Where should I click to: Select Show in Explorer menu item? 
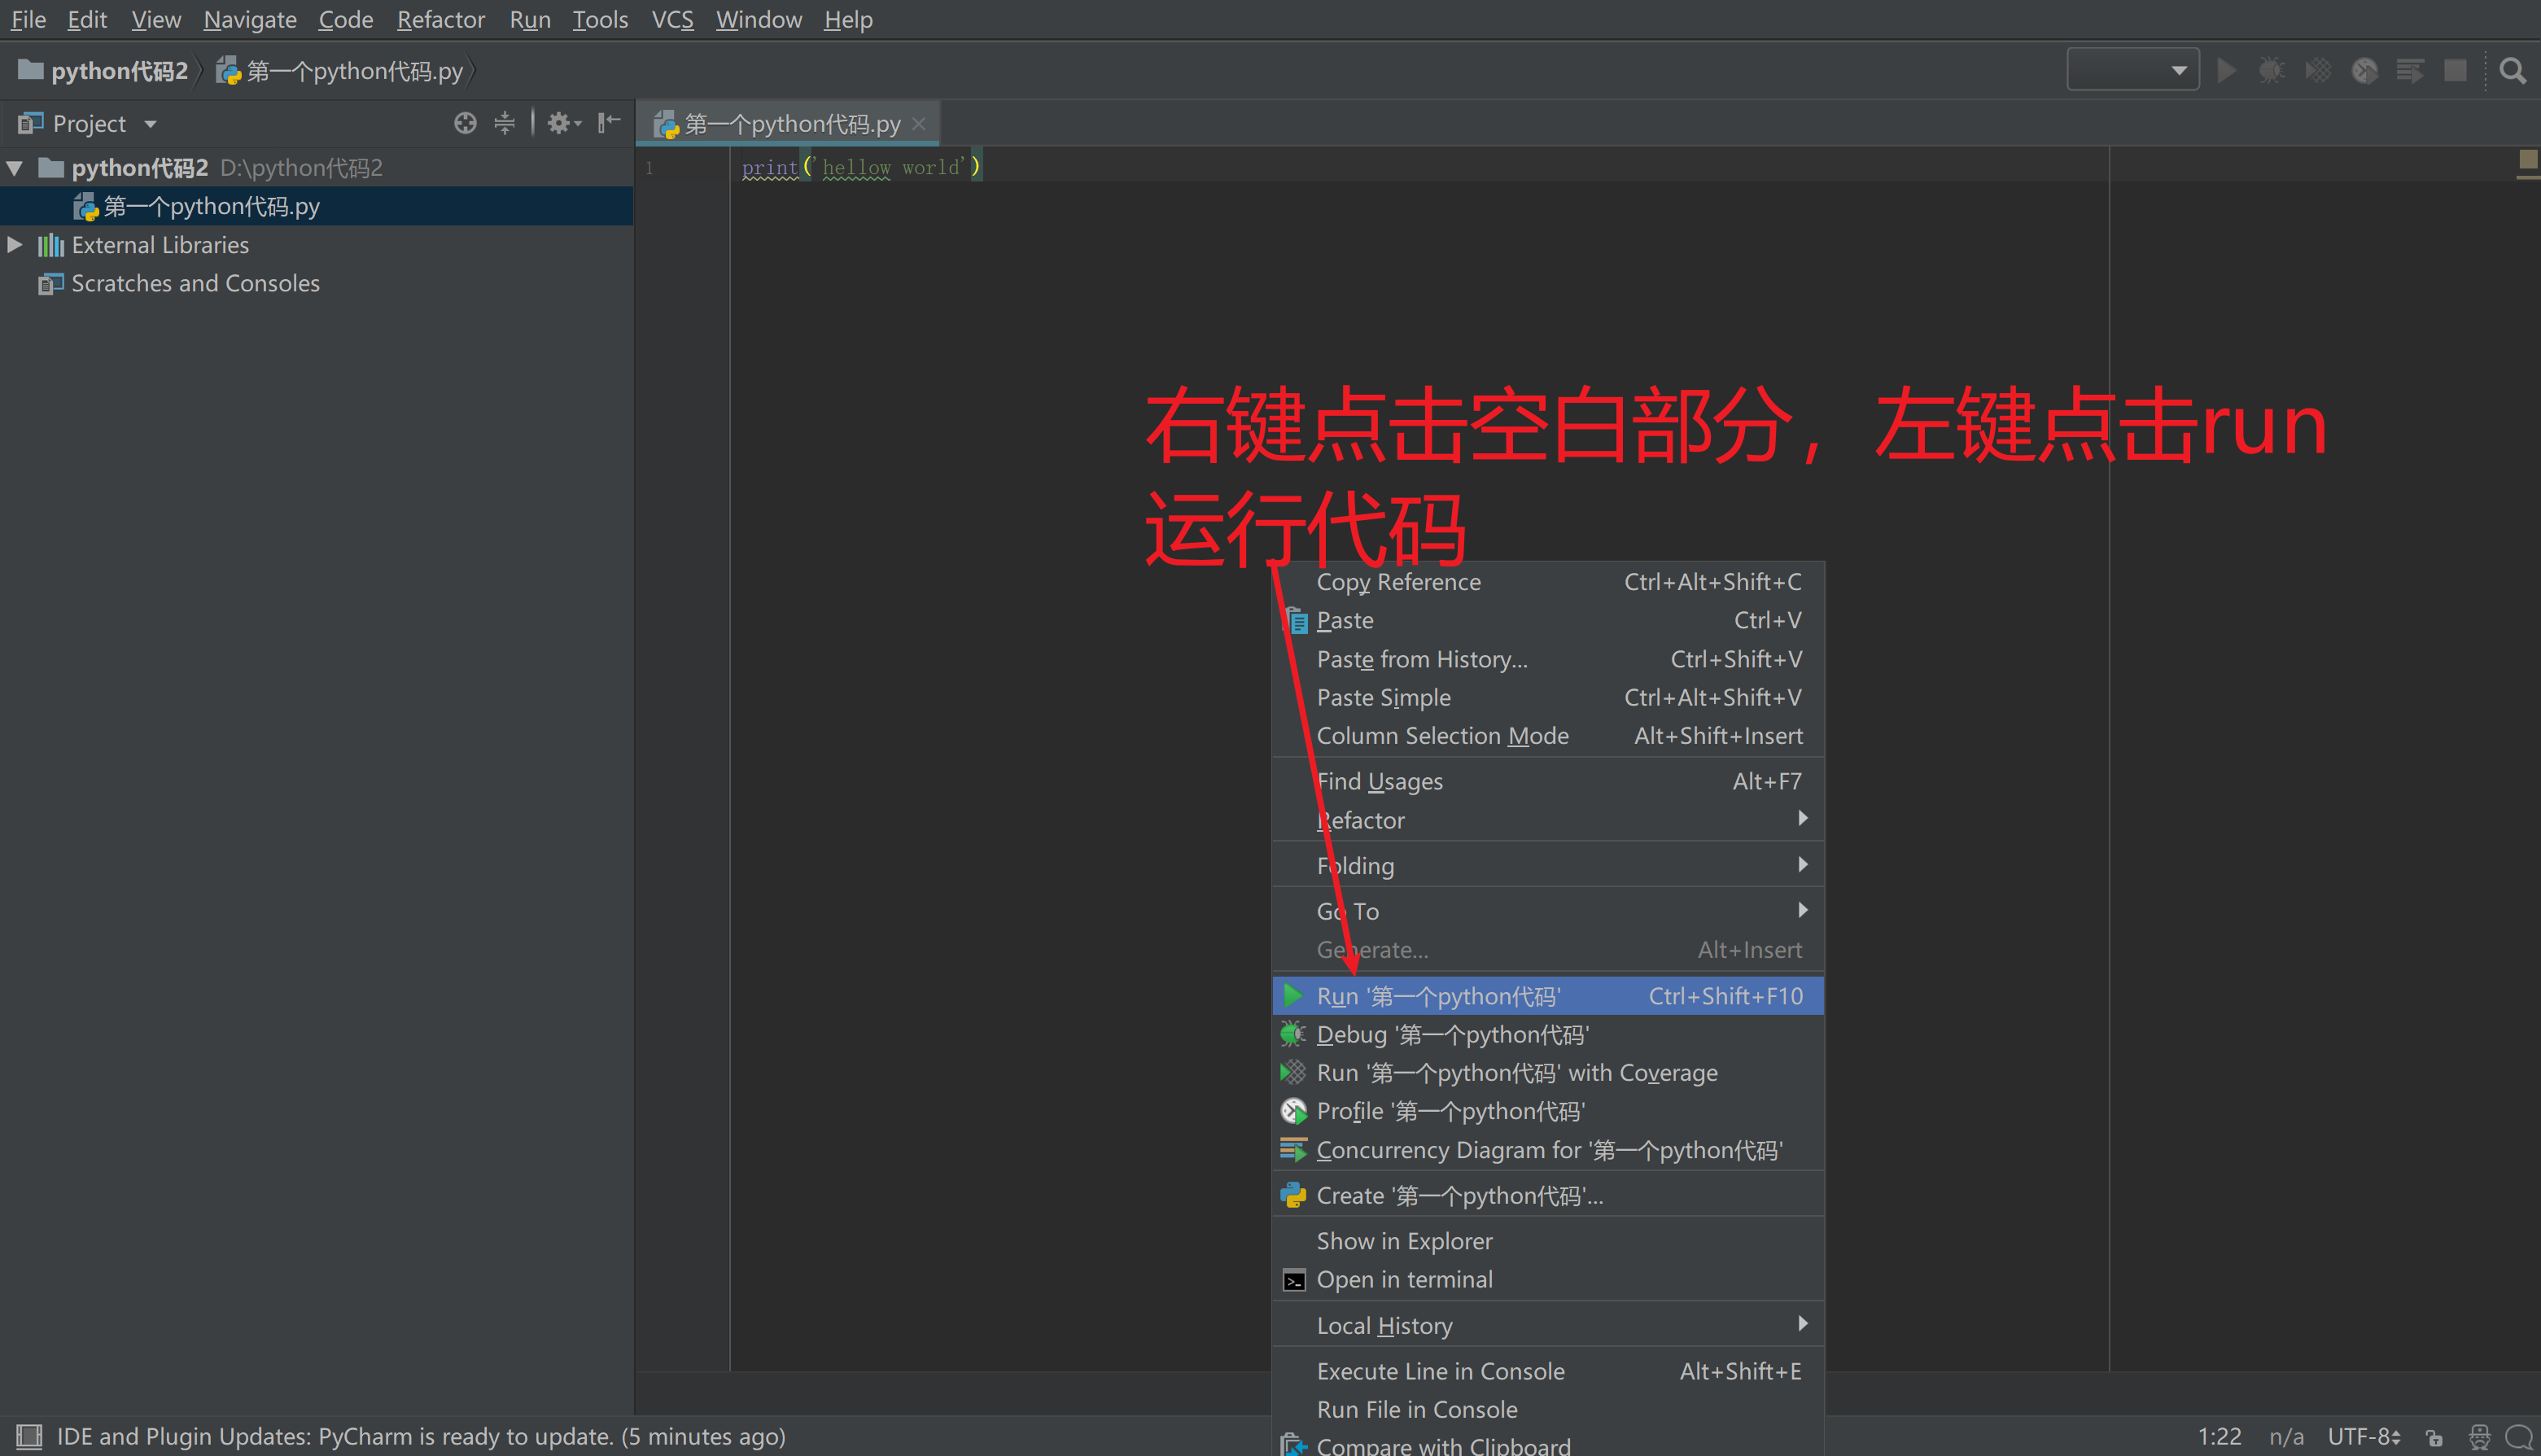pos(1548,1241)
